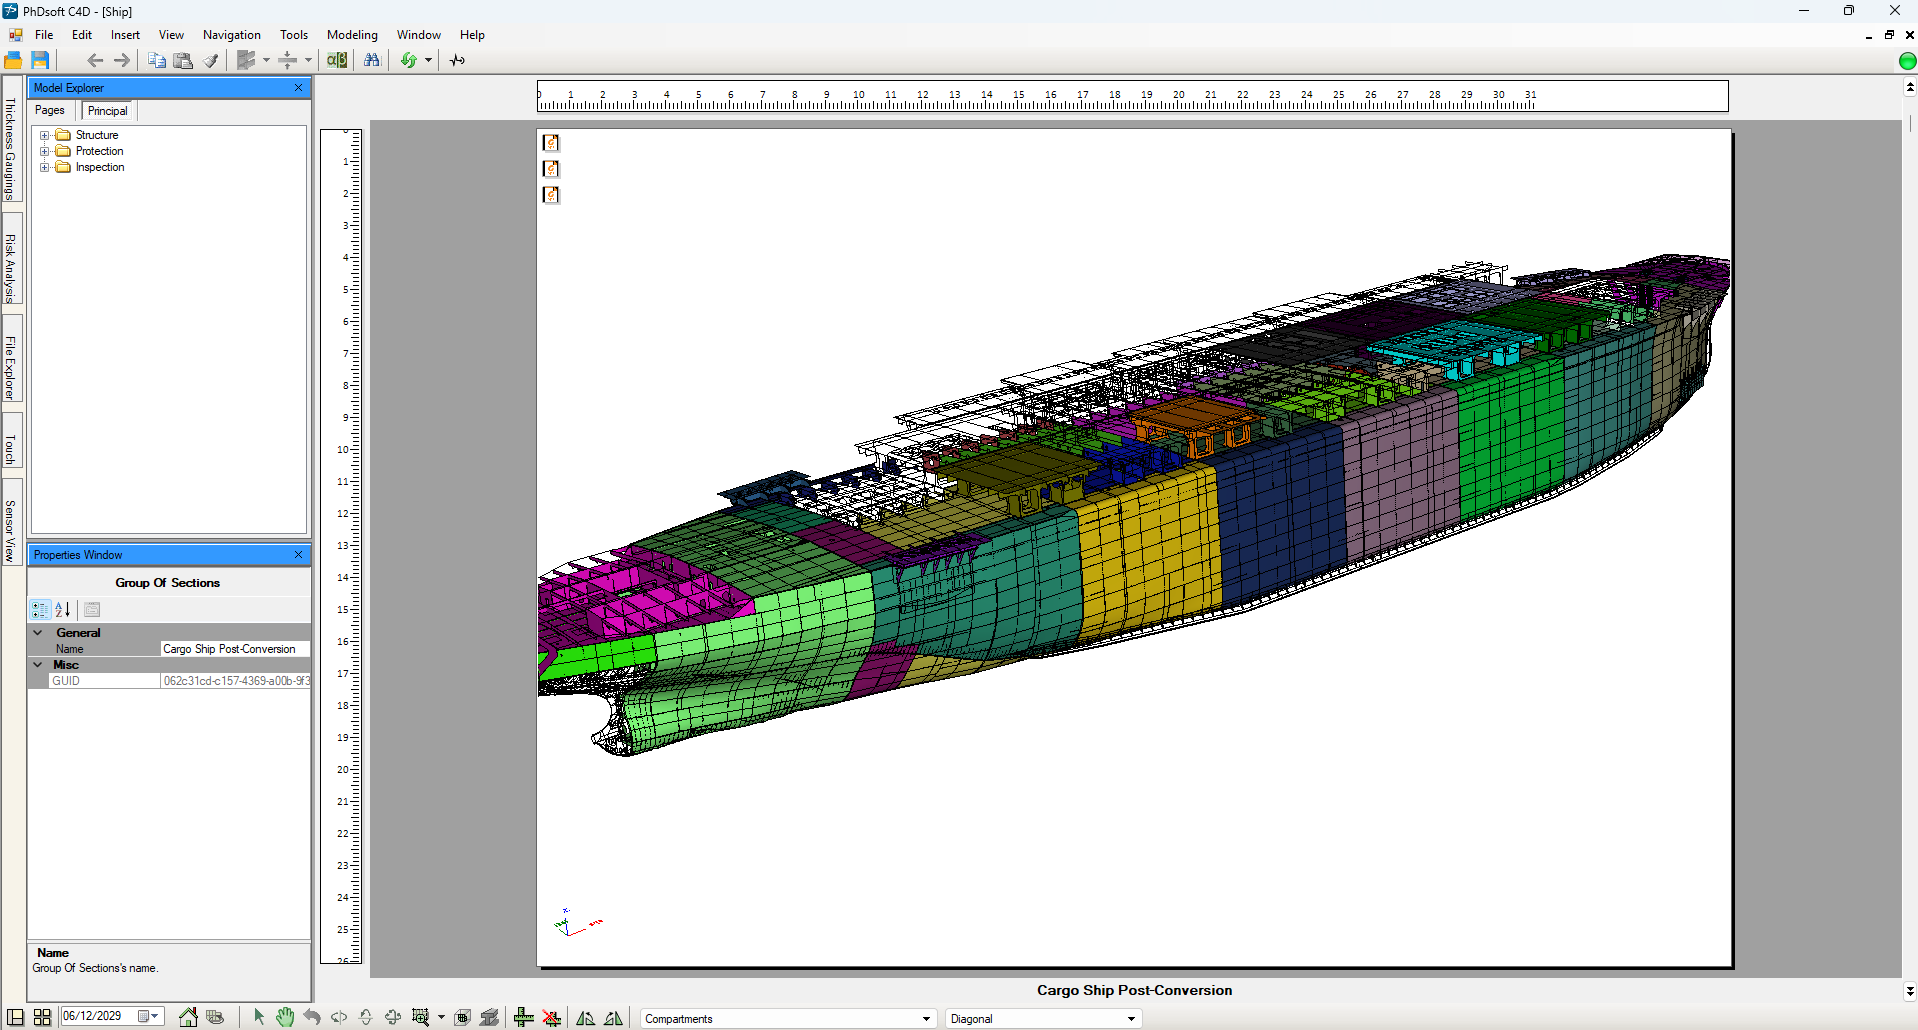Viewport: 1918px width, 1030px height.
Task: Click the Name field Cargo Ship Post-Conversion
Action: tap(235, 649)
